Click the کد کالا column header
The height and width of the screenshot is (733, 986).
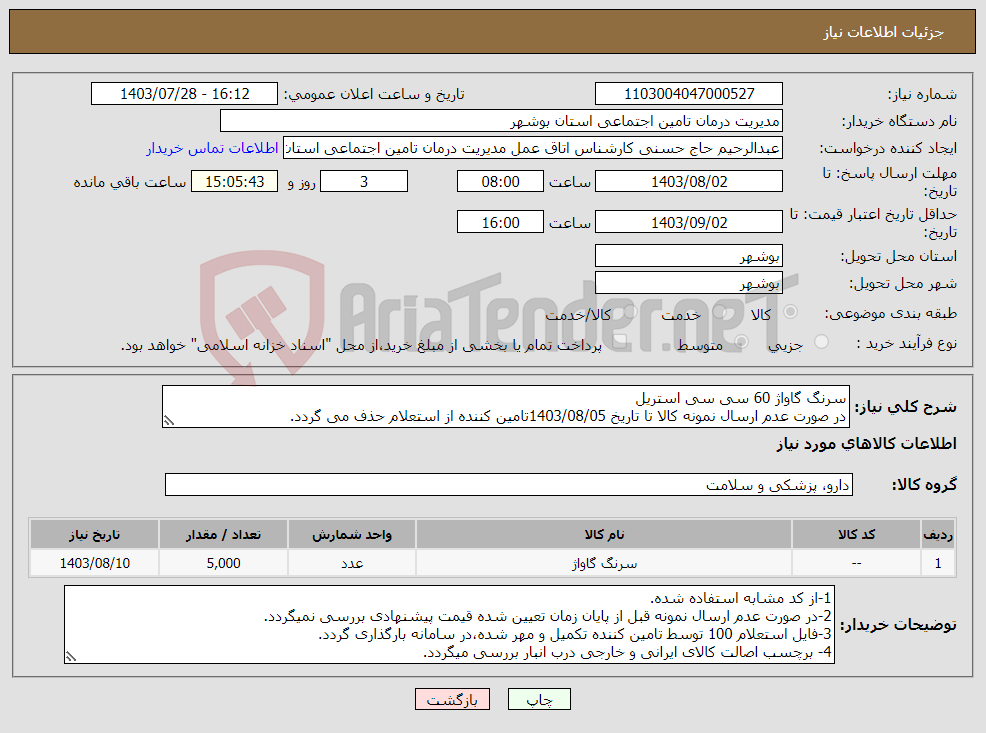pyautogui.click(x=856, y=534)
